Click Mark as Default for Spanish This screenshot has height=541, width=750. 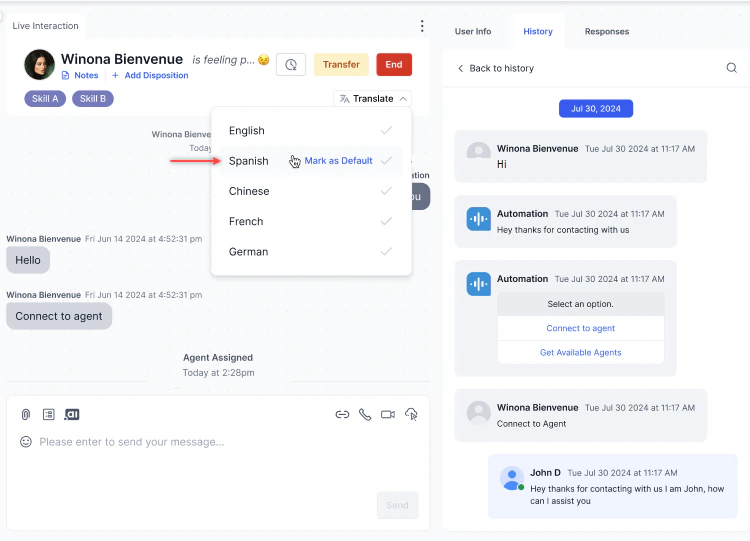[338, 161]
